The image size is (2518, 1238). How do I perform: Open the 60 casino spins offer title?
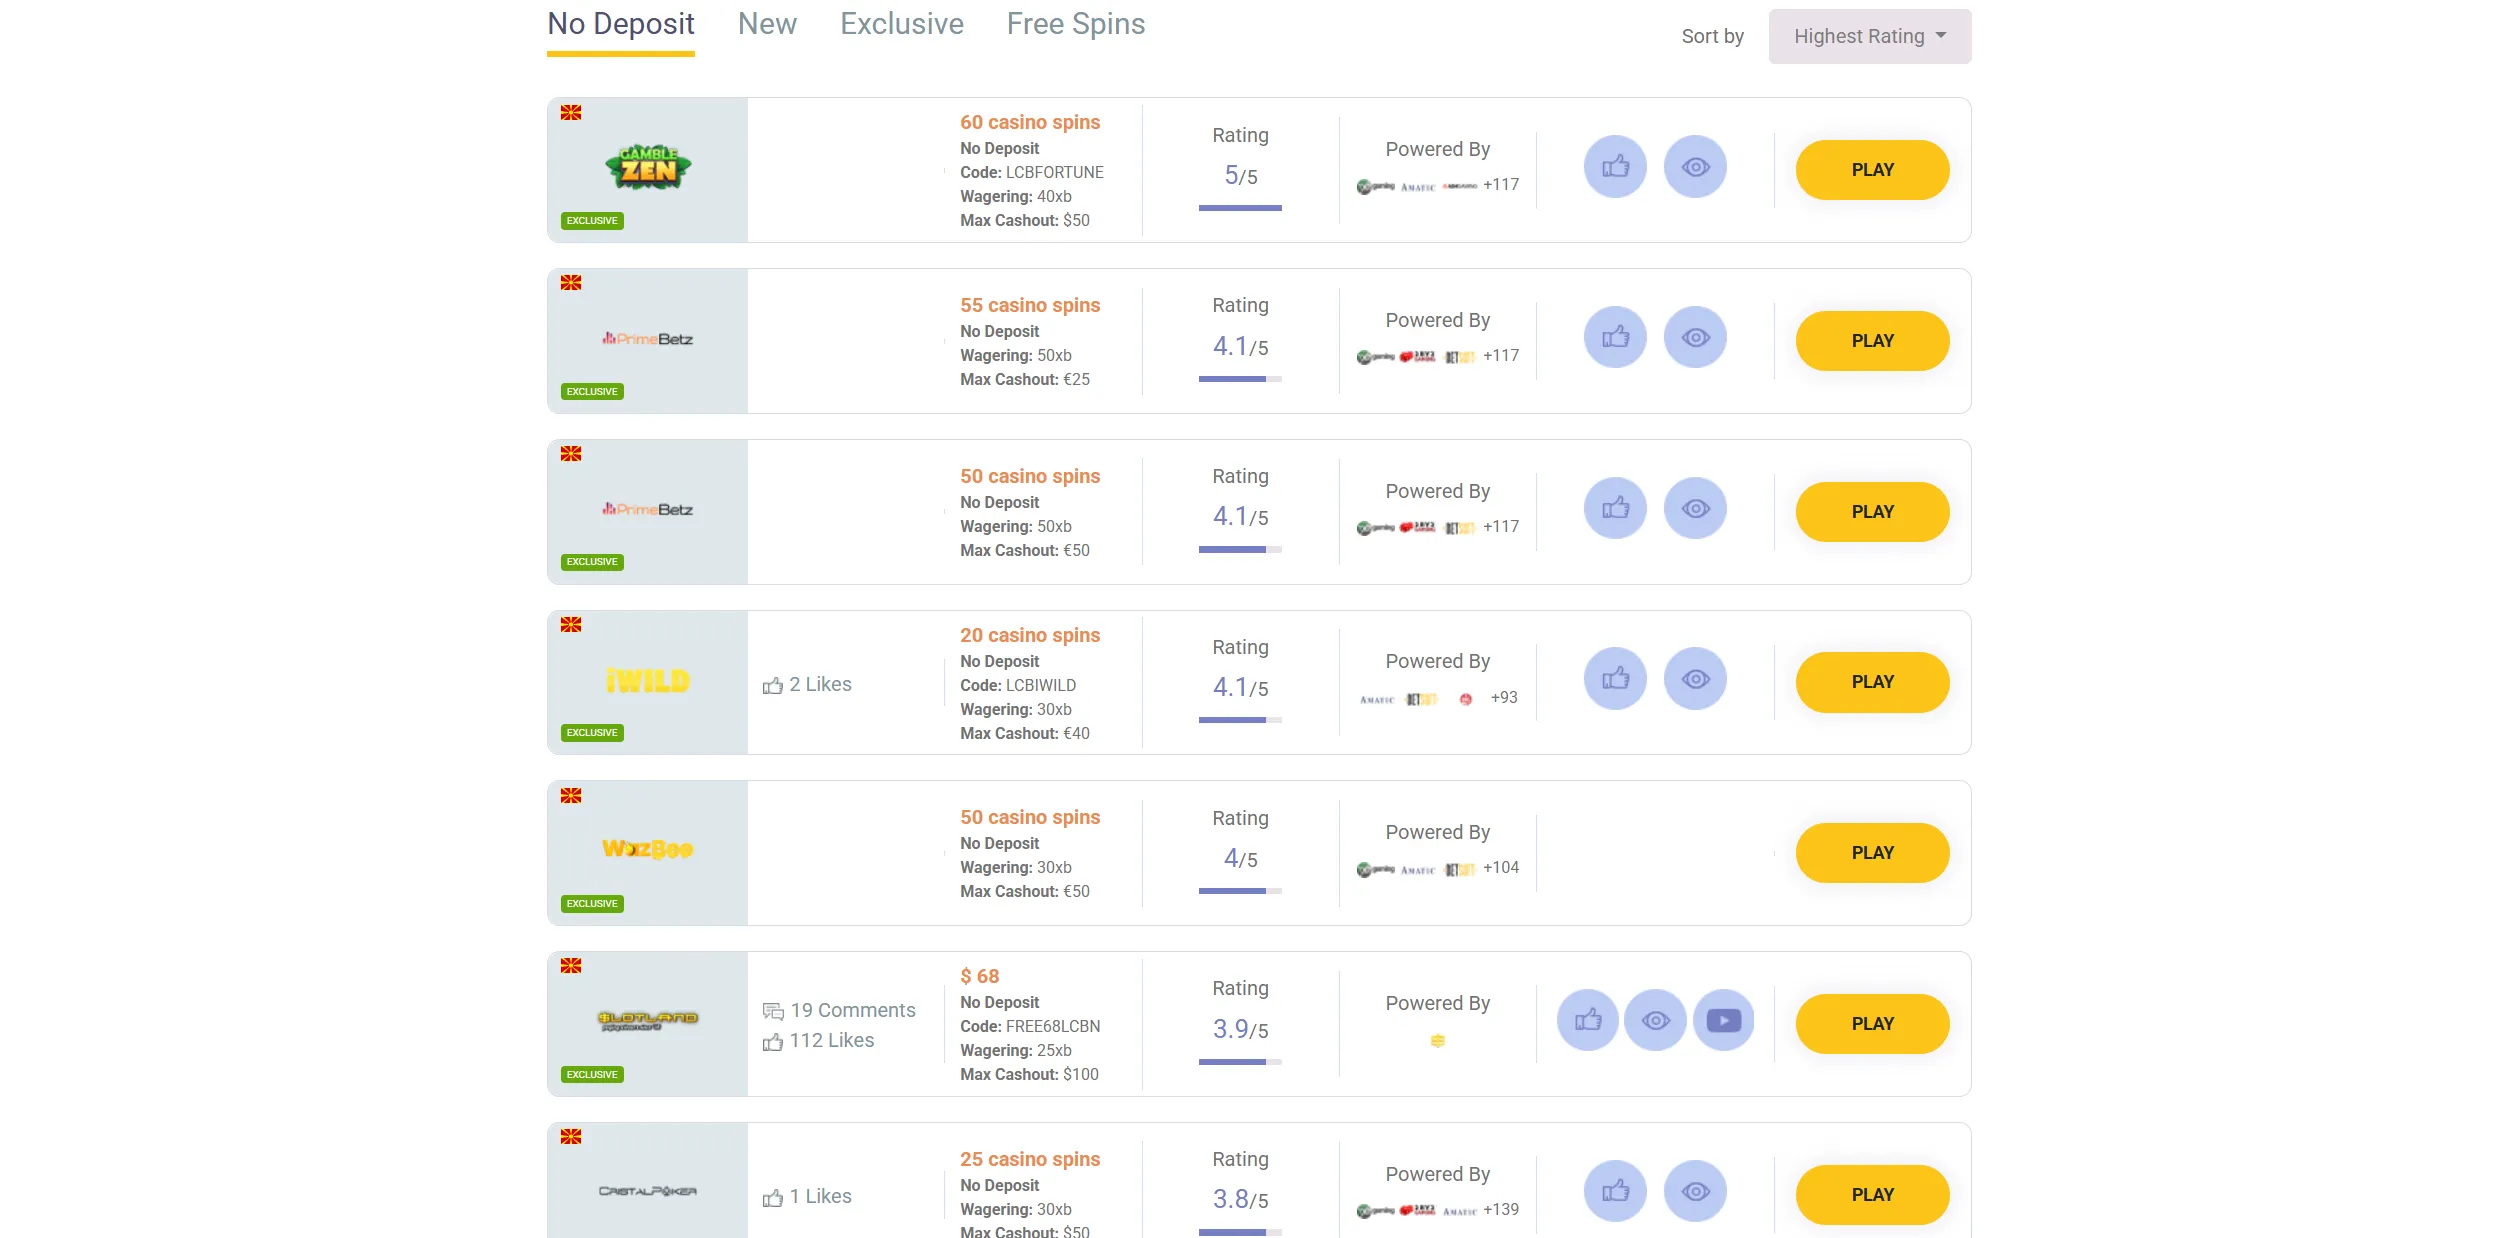[1030, 122]
